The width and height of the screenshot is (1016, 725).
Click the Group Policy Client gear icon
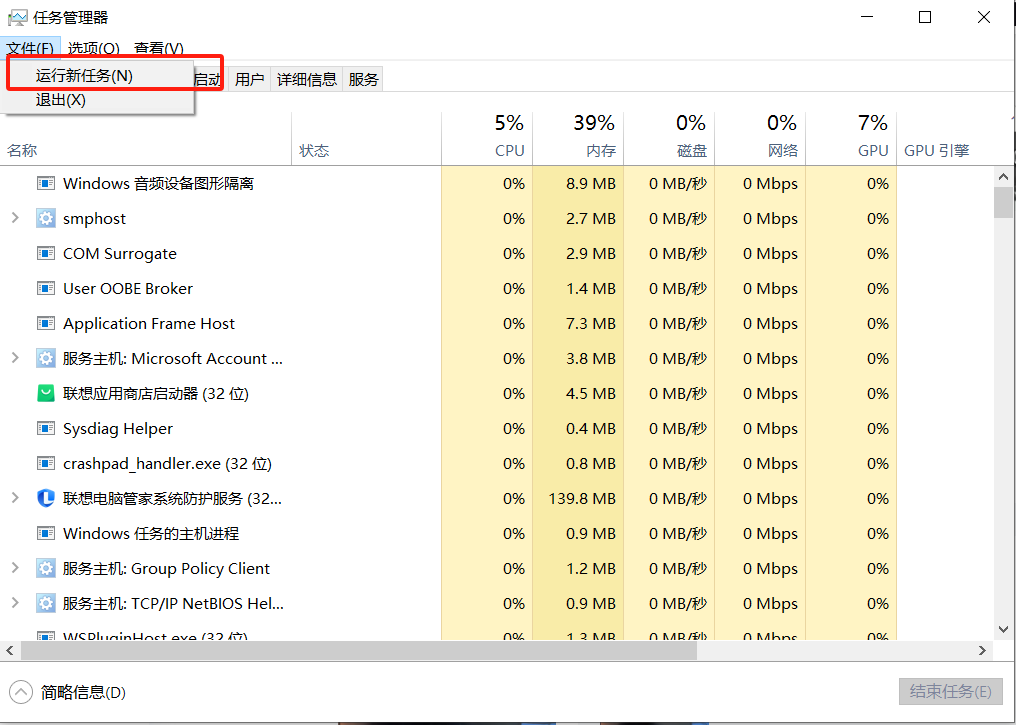(45, 568)
